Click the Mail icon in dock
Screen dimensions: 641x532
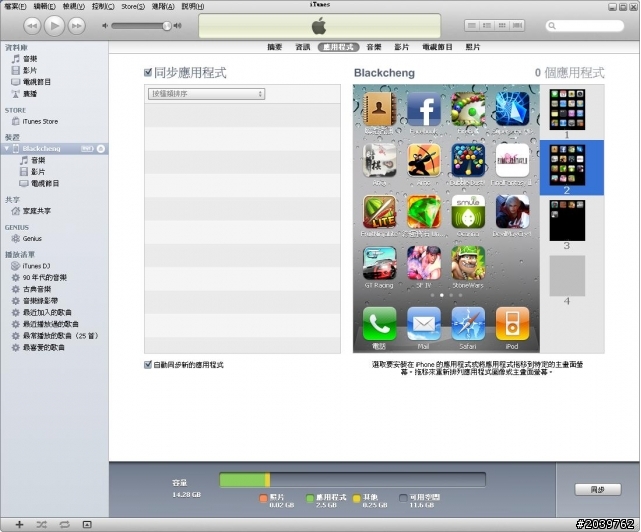coord(424,324)
